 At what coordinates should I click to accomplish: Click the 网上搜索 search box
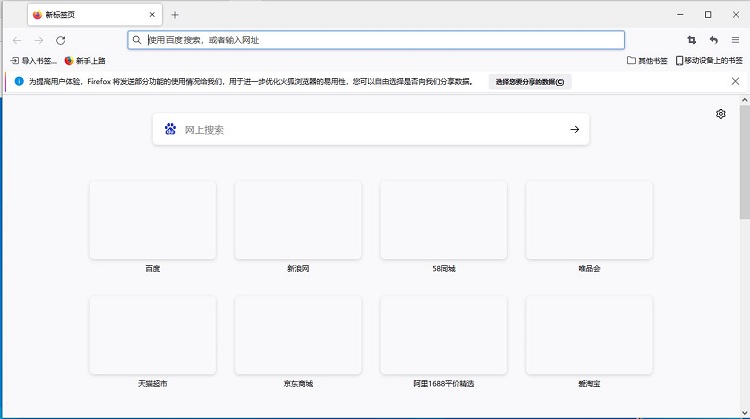[371, 129]
